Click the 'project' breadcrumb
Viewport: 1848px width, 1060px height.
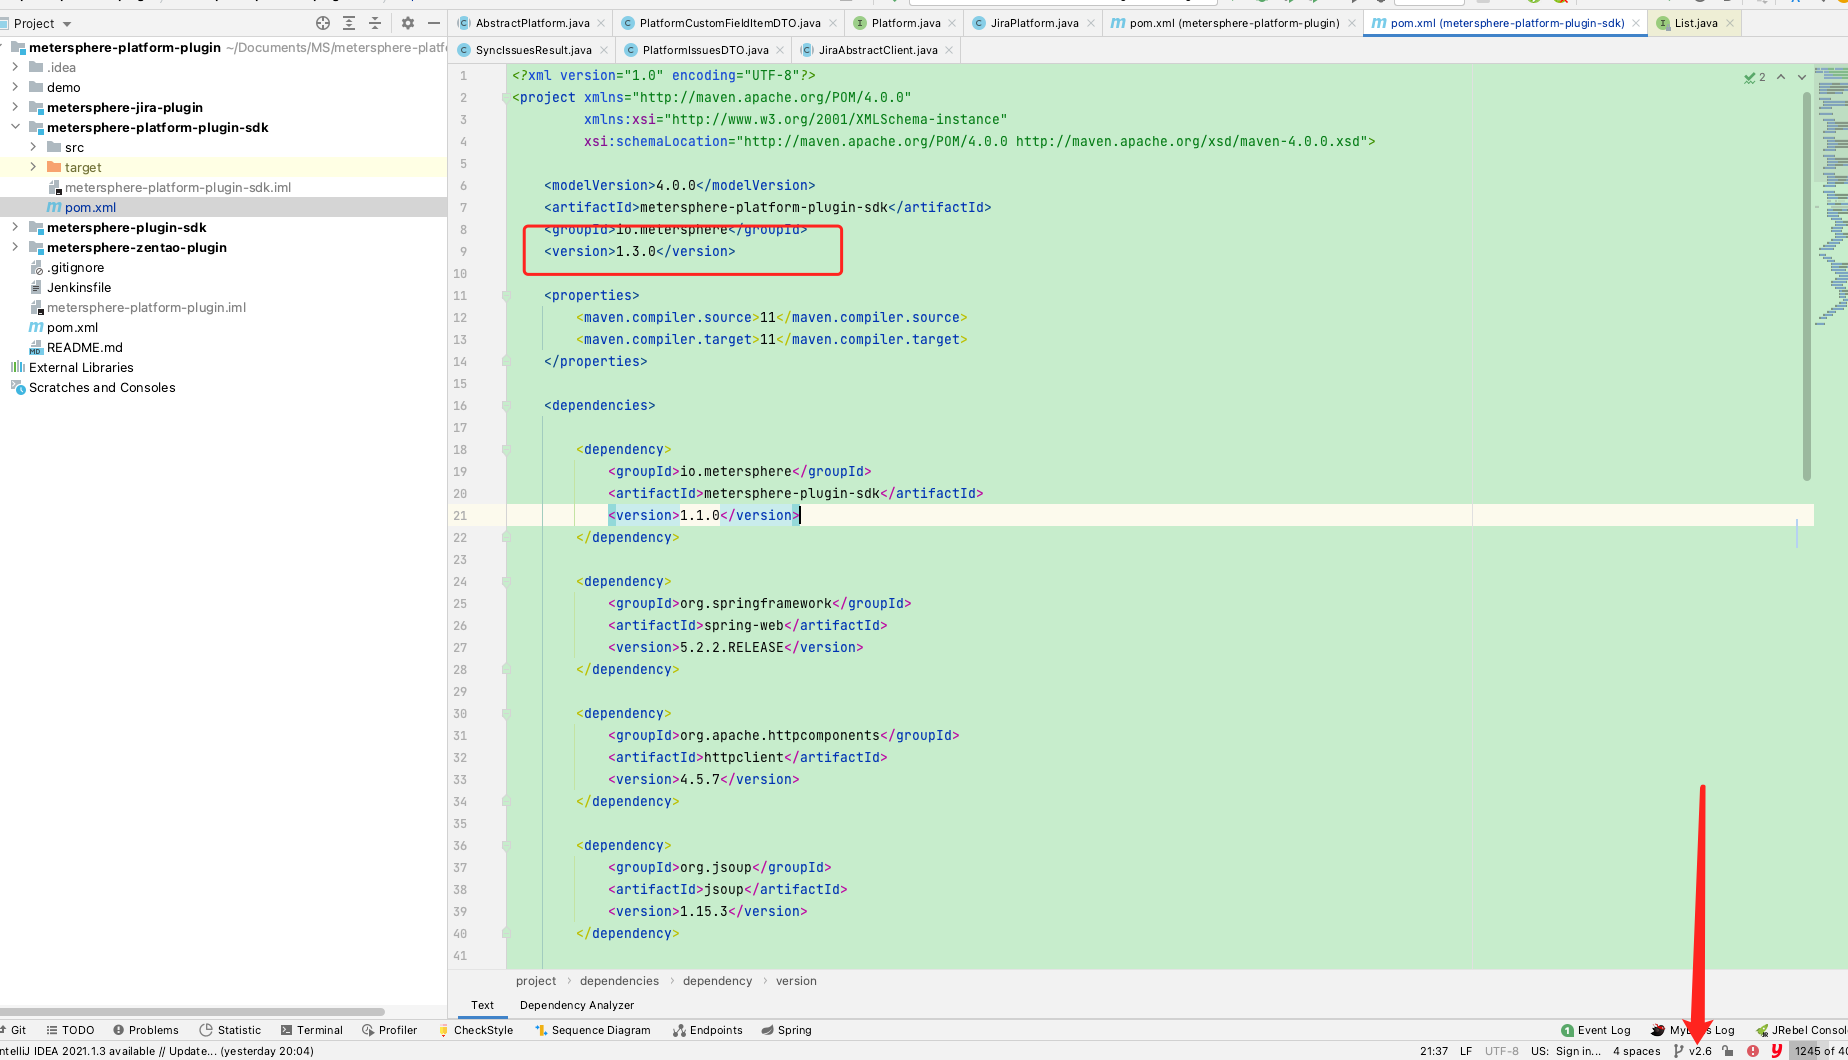click(x=536, y=981)
